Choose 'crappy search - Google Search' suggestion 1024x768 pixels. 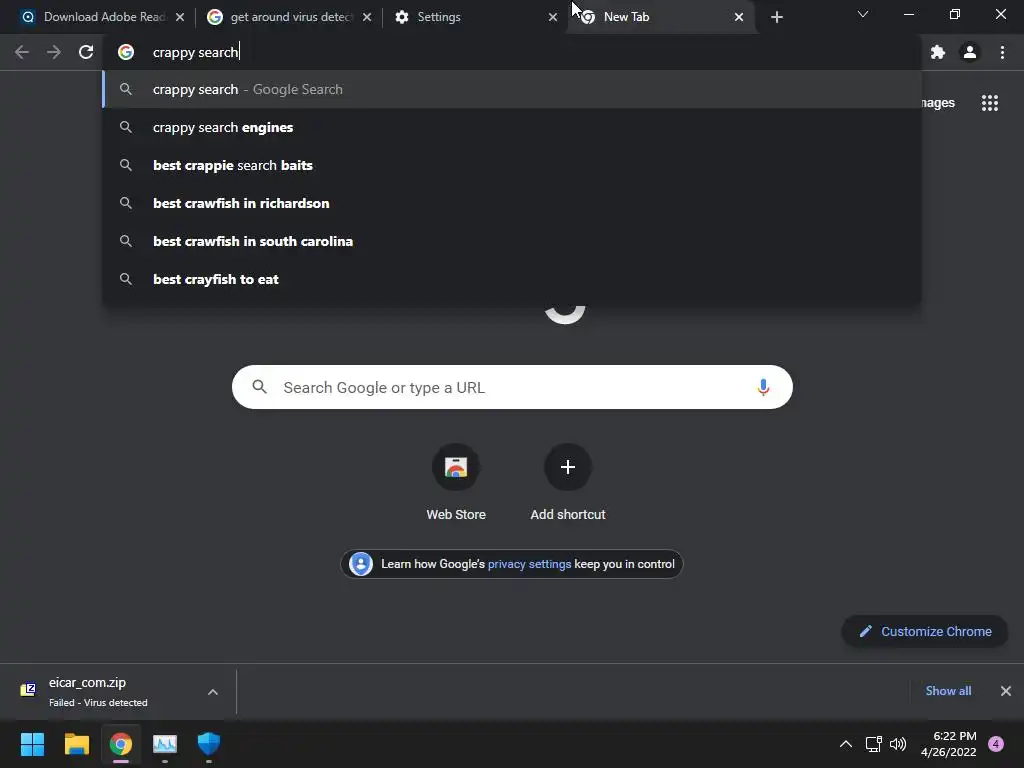(x=512, y=89)
